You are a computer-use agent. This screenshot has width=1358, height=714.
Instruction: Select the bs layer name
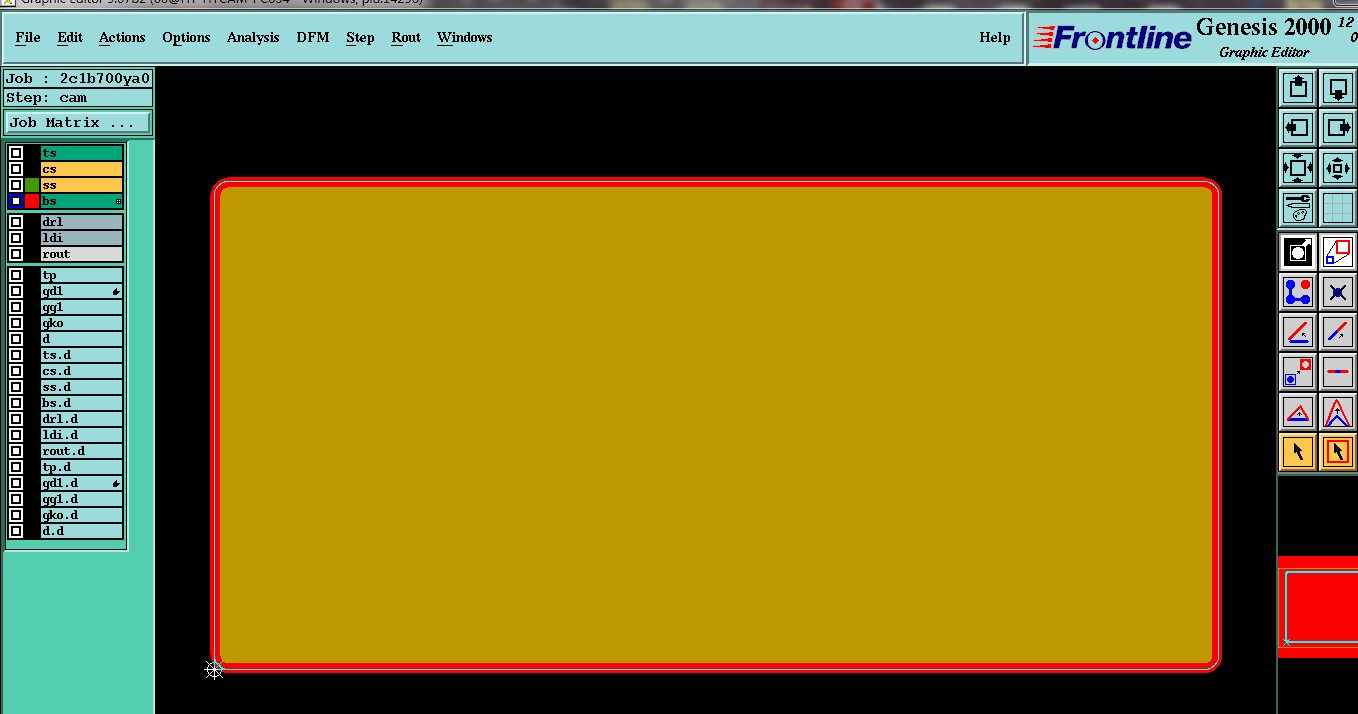(82, 201)
